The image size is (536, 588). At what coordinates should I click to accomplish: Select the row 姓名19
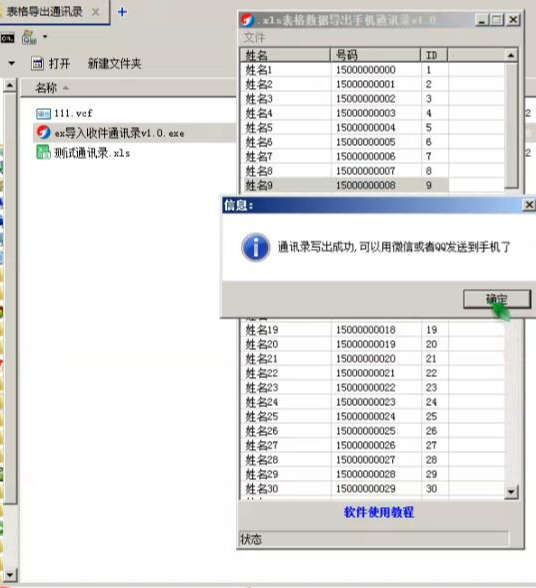[345, 330]
